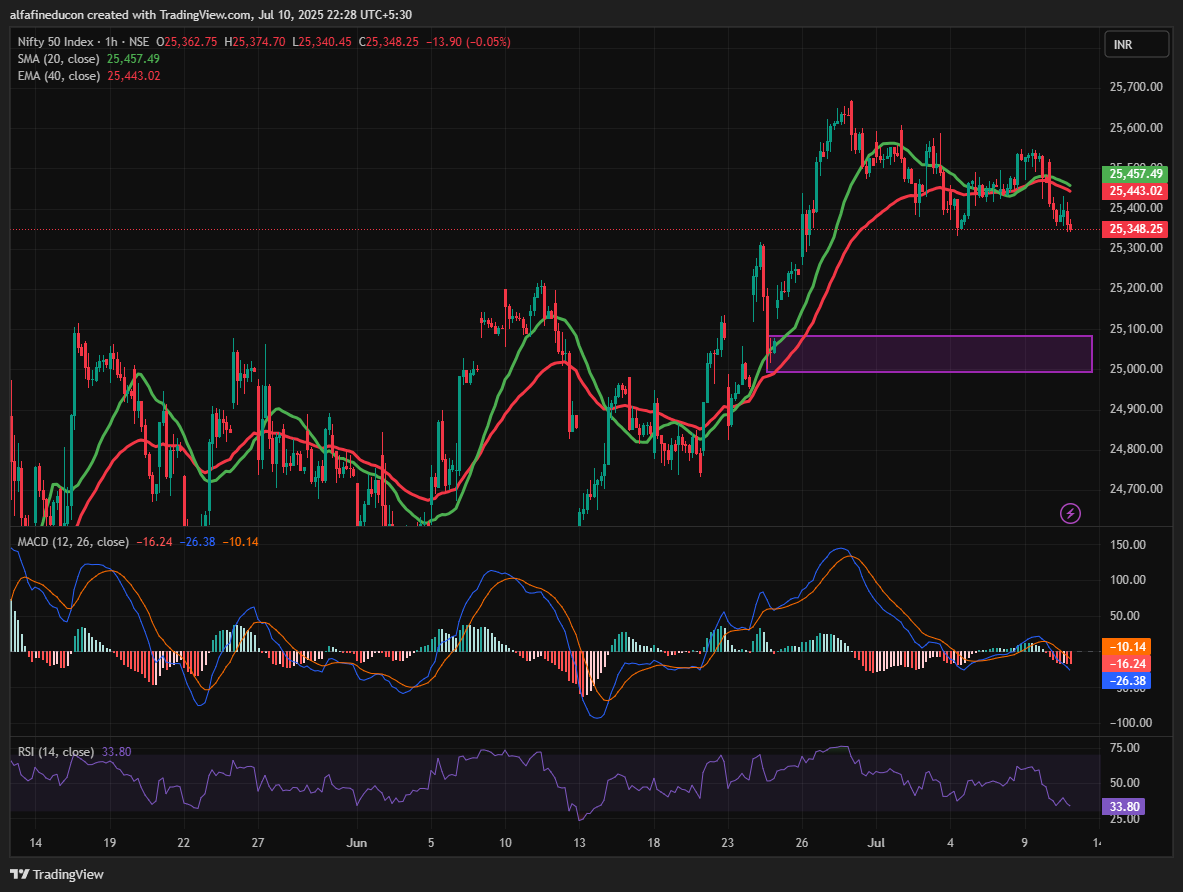Click the 25,700.00 price scale value
The width and height of the screenshot is (1183, 892).
point(1135,87)
